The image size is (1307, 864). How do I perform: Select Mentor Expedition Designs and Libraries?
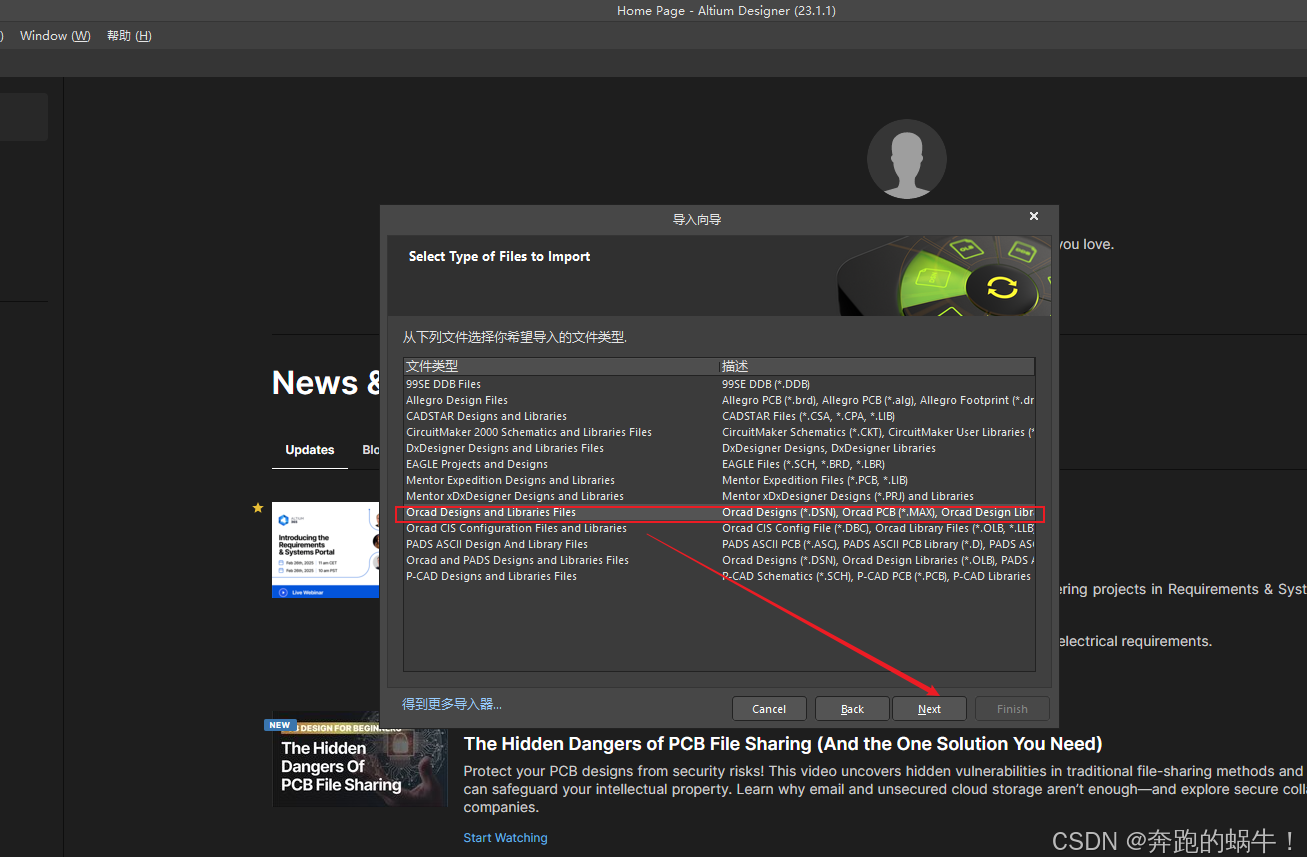[x=719, y=480]
